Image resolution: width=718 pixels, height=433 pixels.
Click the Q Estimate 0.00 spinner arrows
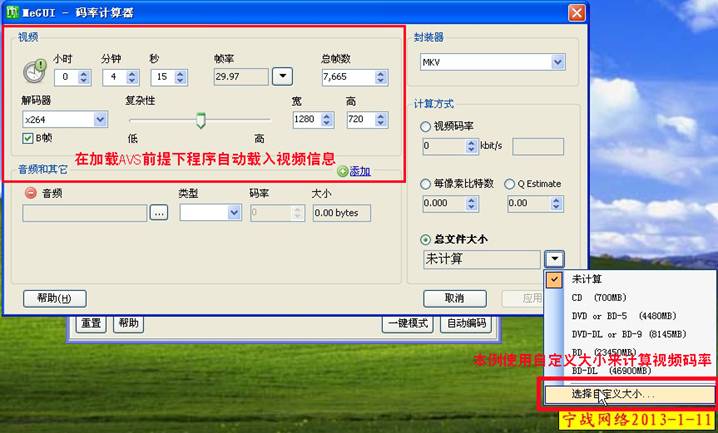coord(556,203)
